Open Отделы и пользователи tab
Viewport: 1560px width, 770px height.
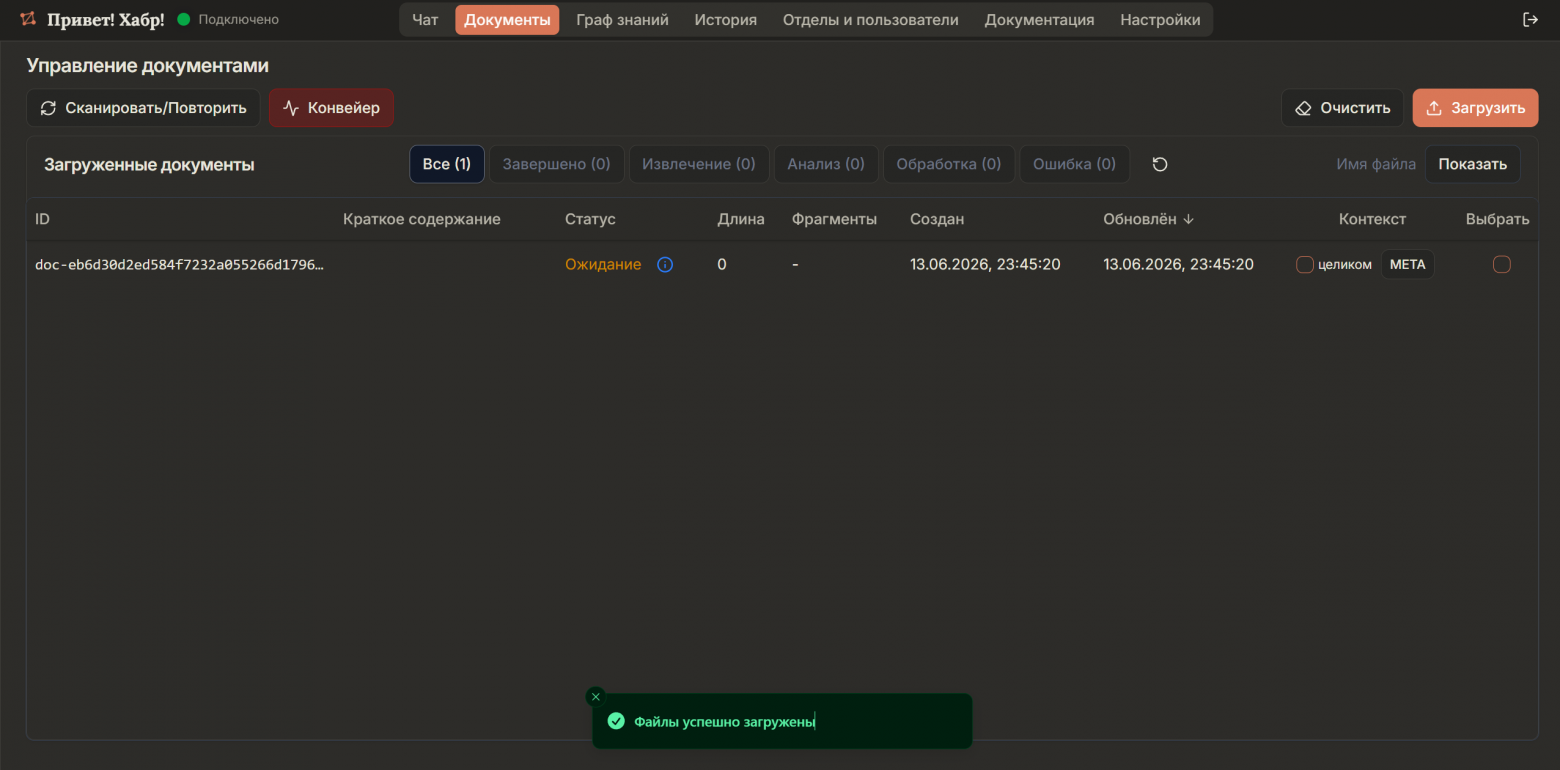(871, 20)
